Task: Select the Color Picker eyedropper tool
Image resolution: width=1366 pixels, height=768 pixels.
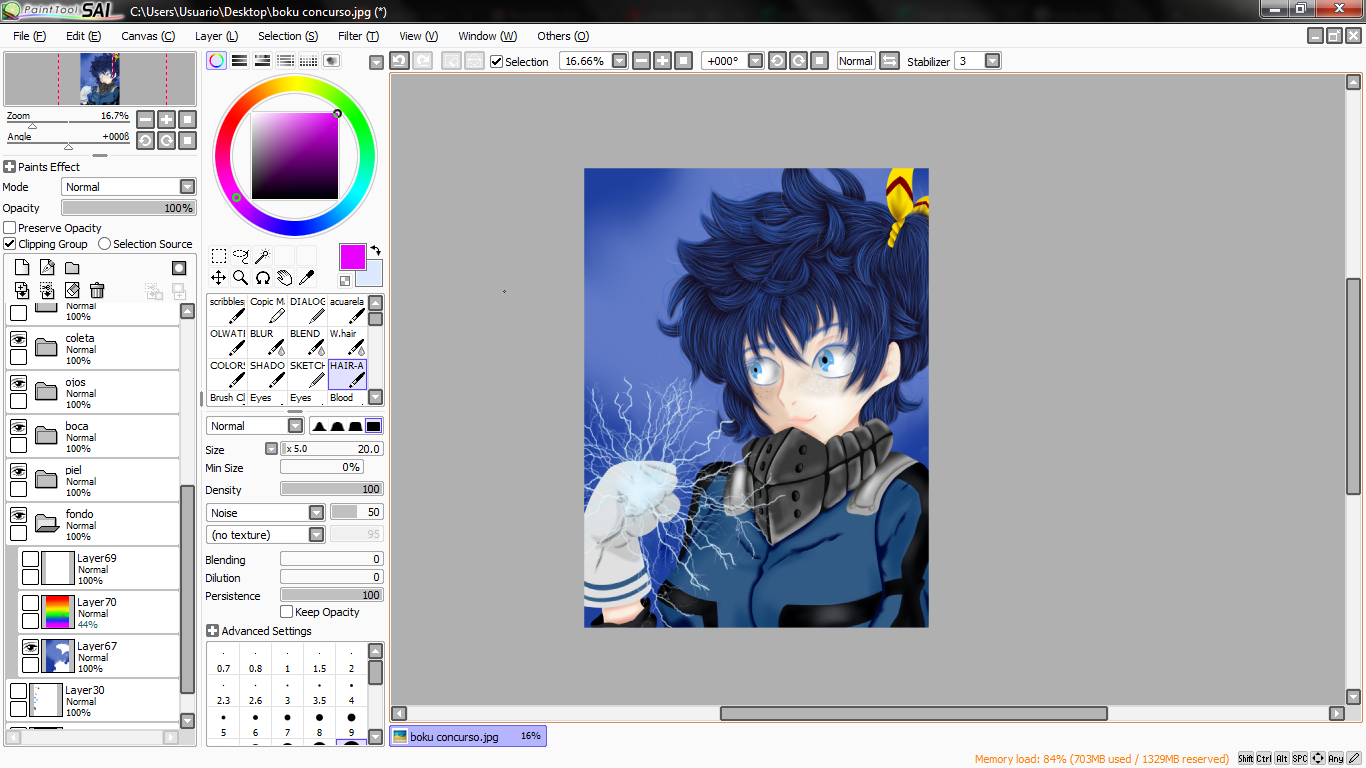Action: pos(307,278)
